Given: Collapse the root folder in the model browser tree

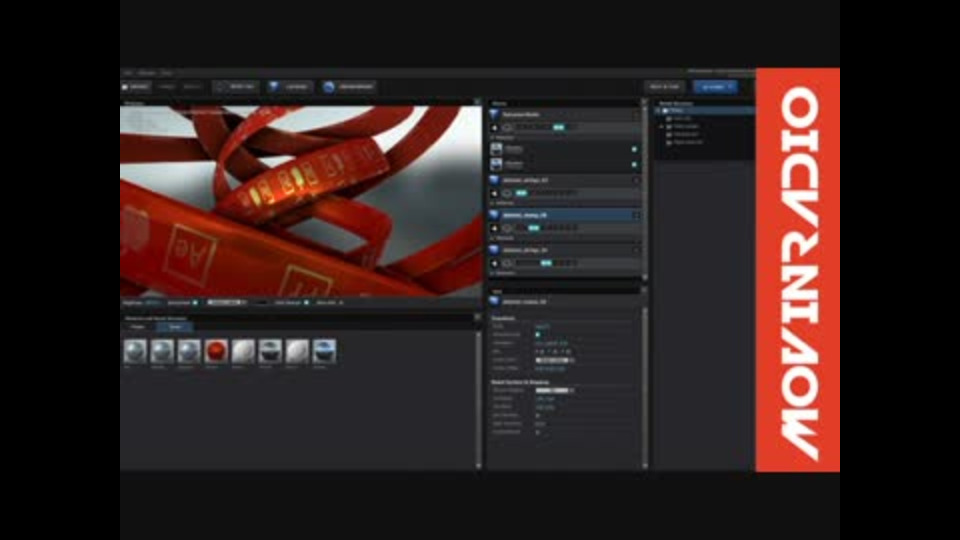Looking at the screenshot, I should click(658, 111).
